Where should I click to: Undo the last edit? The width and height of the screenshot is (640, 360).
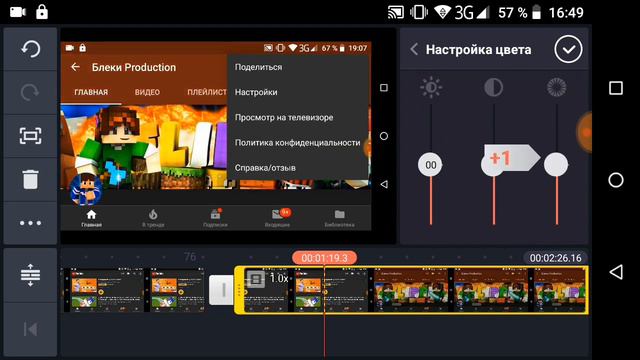[x=31, y=49]
